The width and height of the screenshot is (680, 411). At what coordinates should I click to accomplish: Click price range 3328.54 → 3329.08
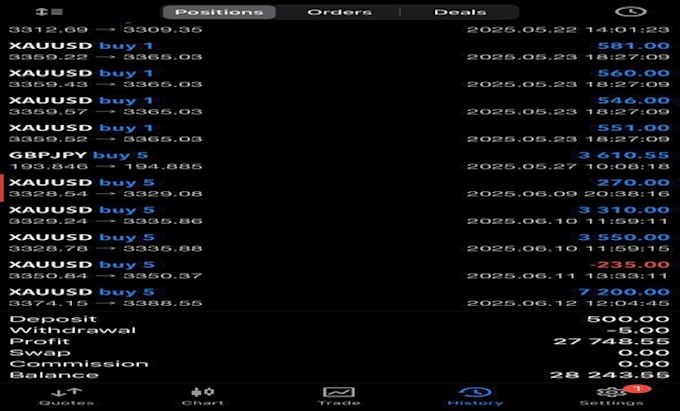tap(105, 194)
